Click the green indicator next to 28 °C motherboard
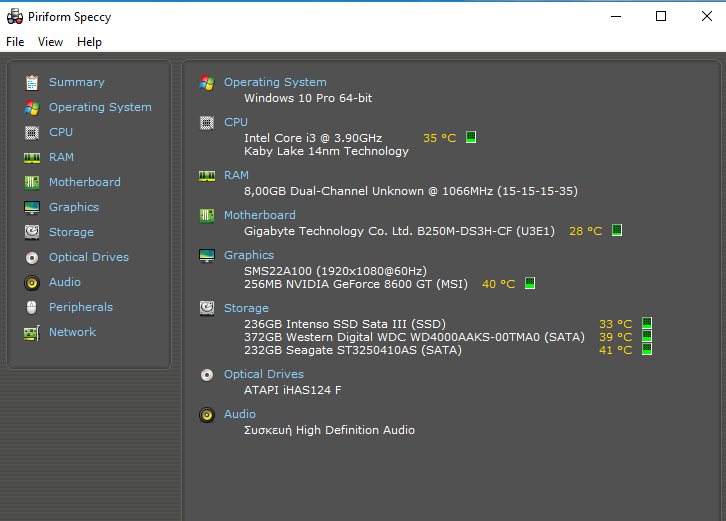 (617, 230)
